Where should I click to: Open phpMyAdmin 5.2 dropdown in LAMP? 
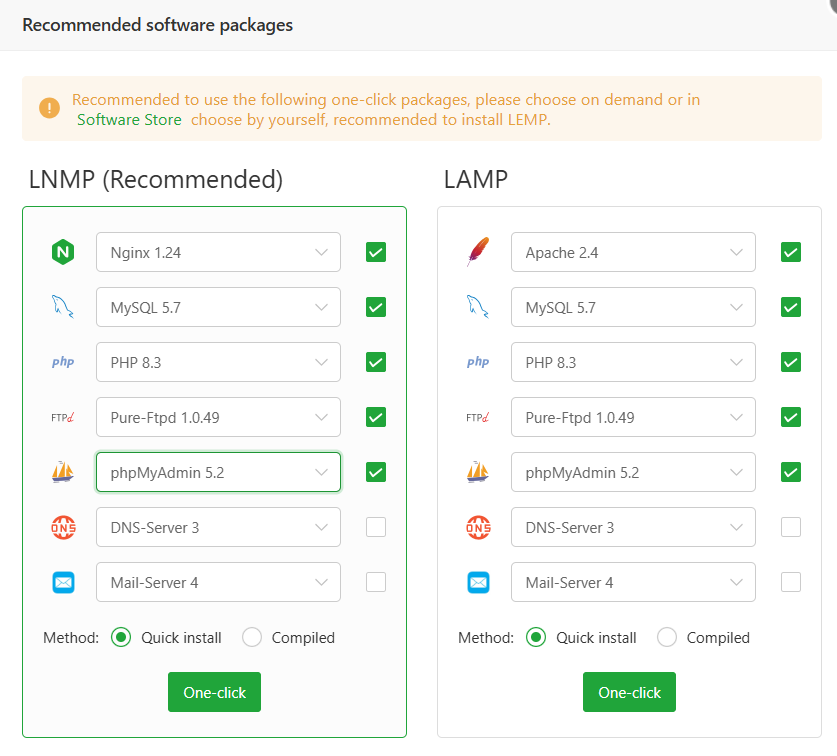(633, 472)
